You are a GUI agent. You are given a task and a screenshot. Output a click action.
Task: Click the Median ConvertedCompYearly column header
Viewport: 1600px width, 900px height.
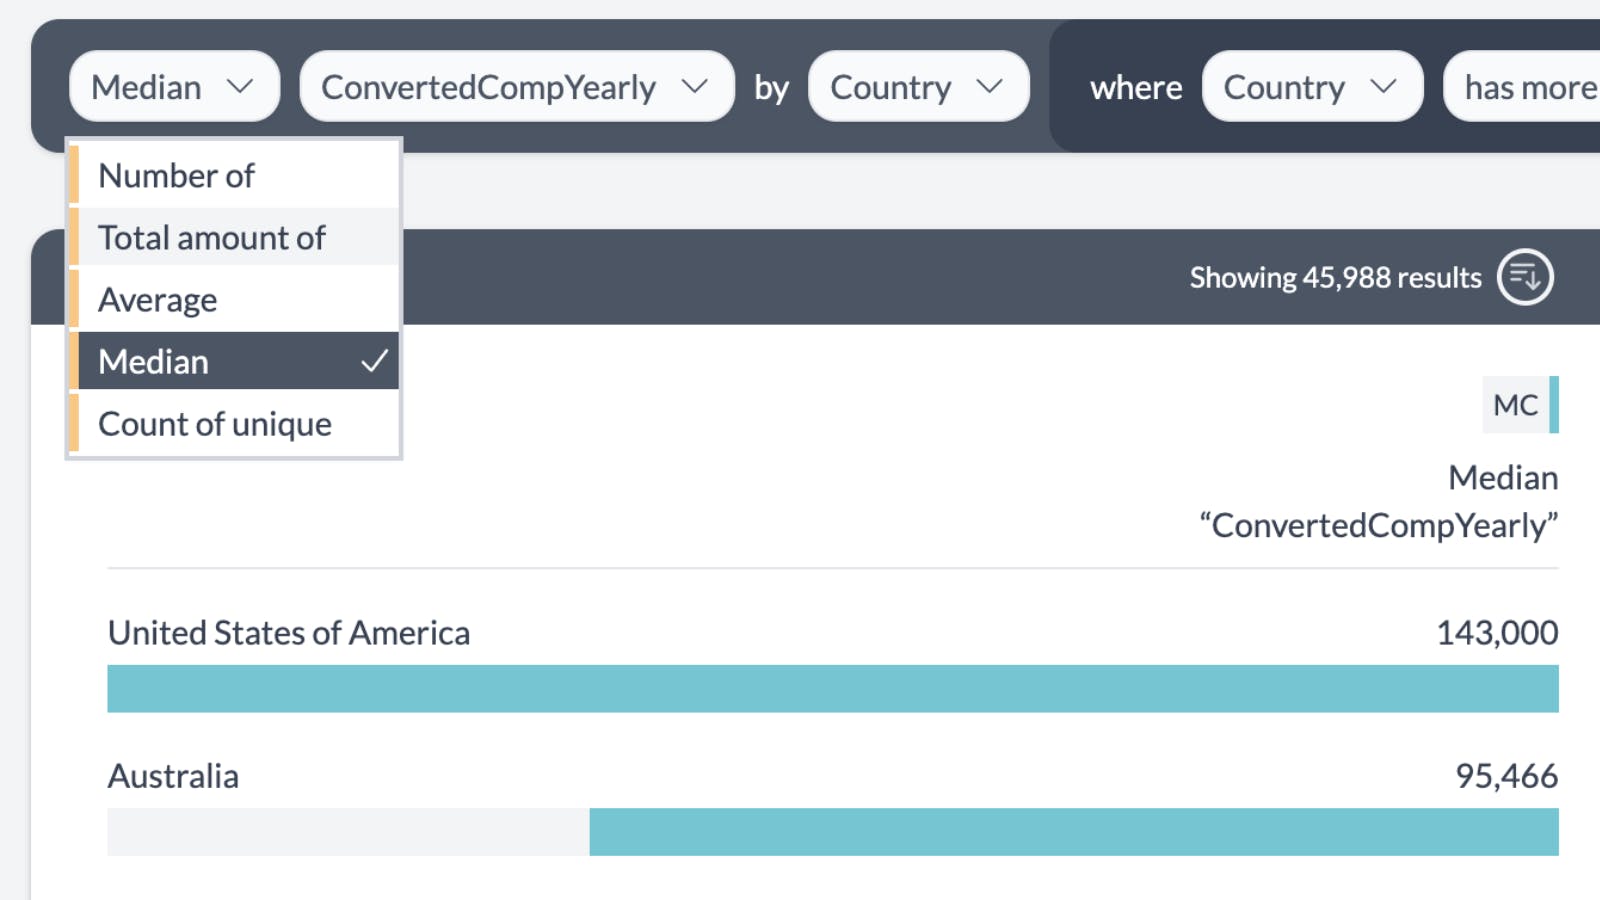[1380, 502]
